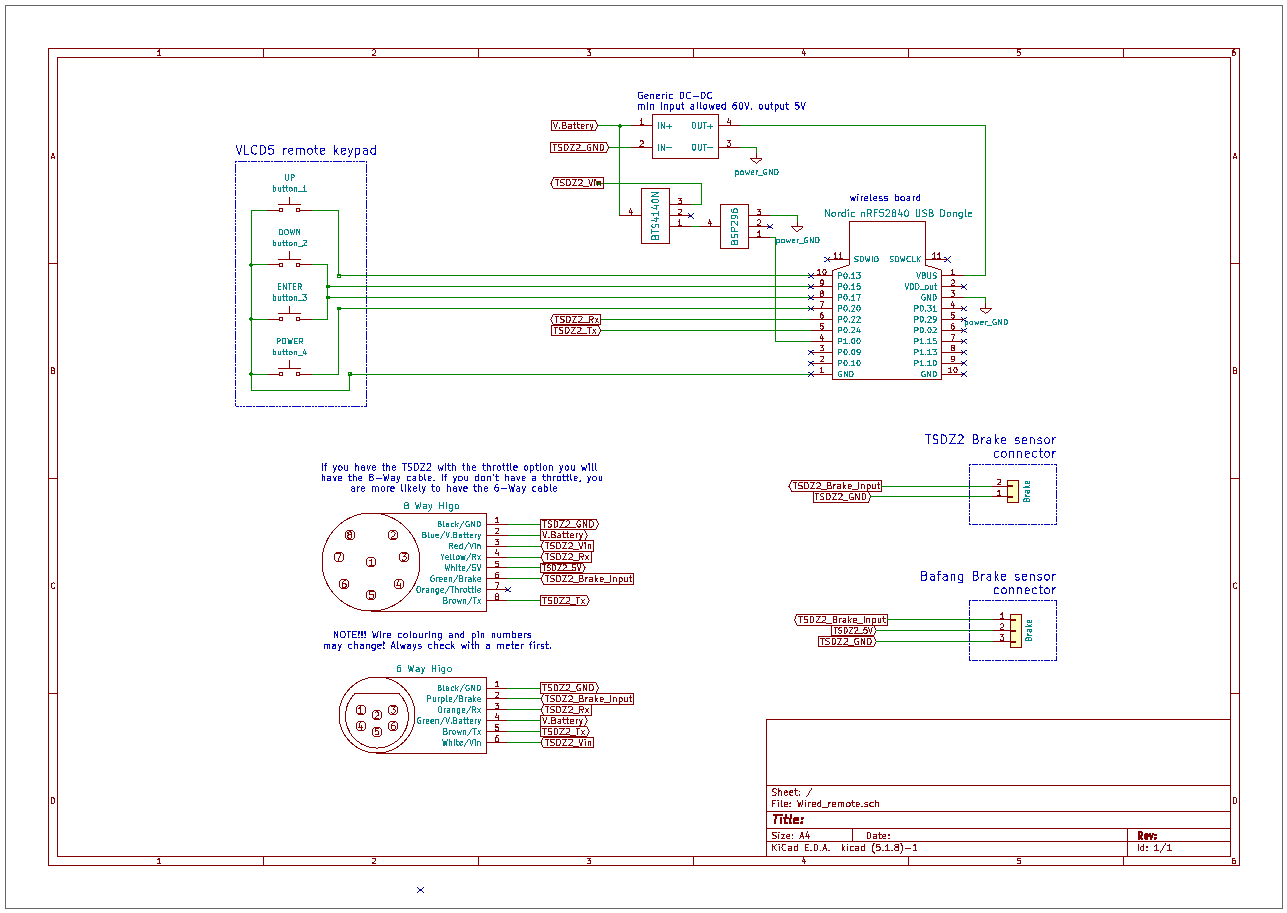This screenshot has height=913, width=1287.
Task: Select the VBUS pin on the dongle
Action: (x=927, y=275)
